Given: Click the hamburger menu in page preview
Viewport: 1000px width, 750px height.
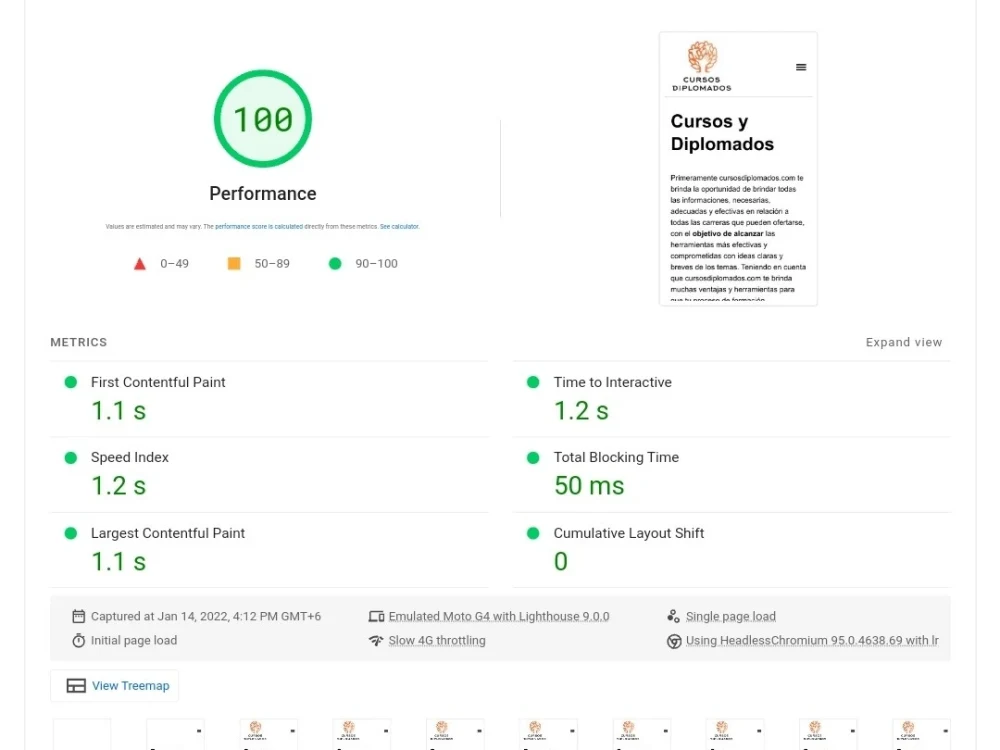Looking at the screenshot, I should pyautogui.click(x=801, y=67).
